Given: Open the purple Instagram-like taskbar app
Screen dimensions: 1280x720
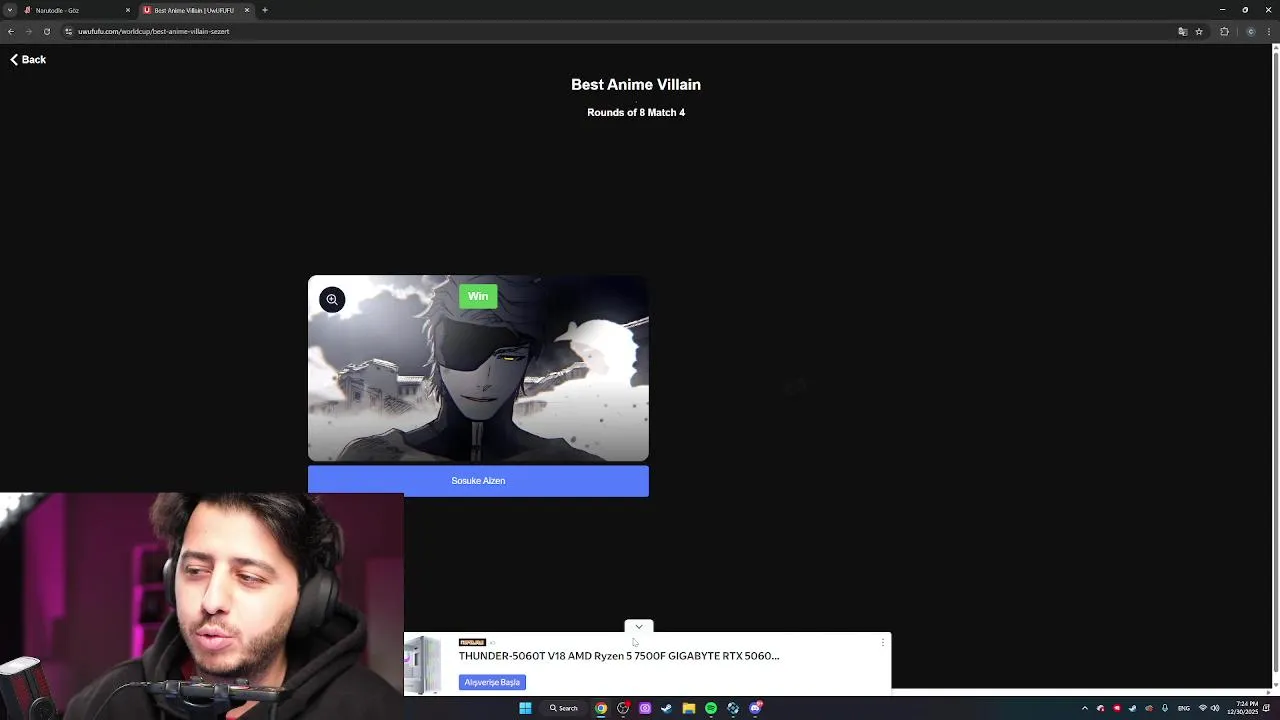Looking at the screenshot, I should click(x=645, y=708).
